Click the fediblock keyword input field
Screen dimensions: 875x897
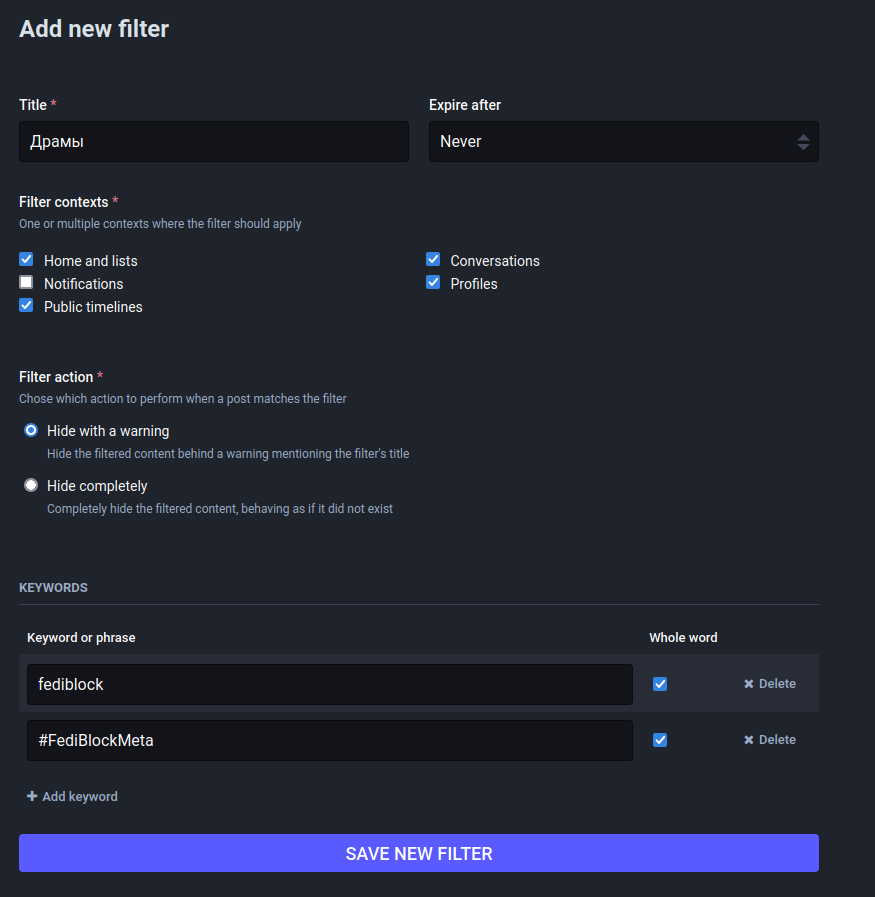tap(330, 684)
